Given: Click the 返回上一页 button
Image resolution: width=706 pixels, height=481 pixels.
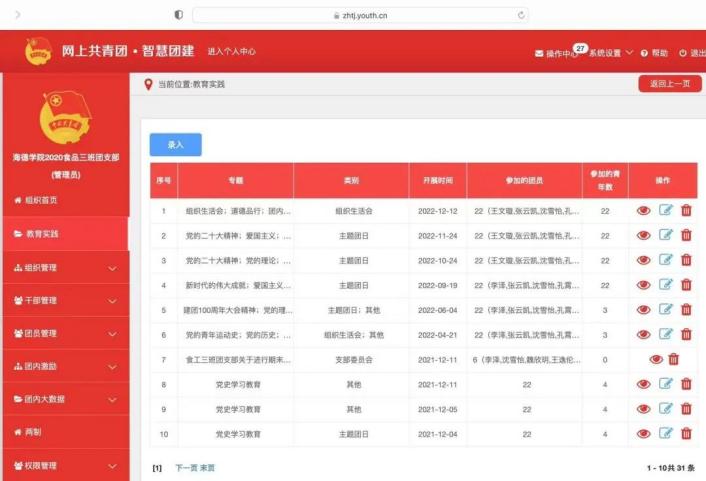Looking at the screenshot, I should (670, 84).
